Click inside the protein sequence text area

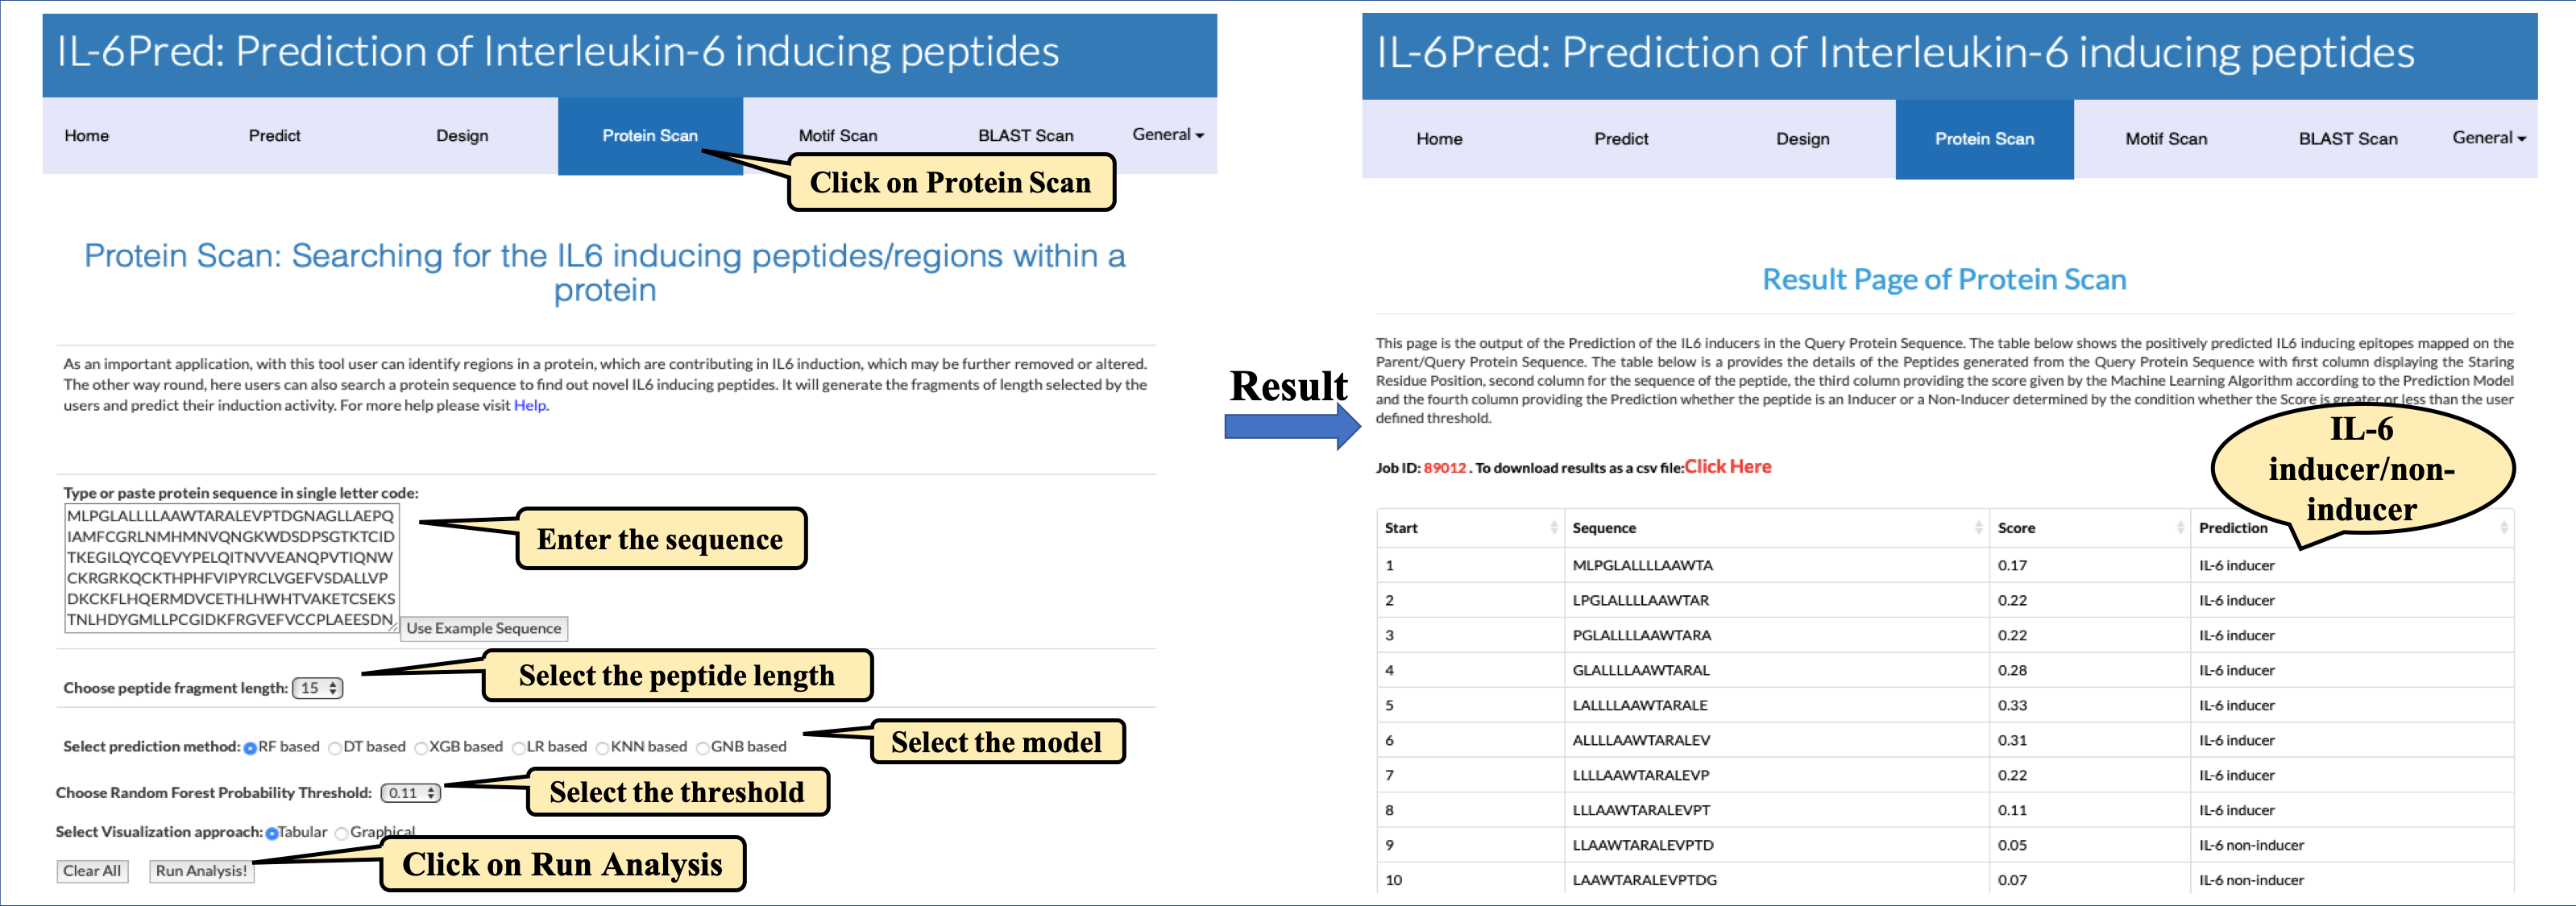pyautogui.click(x=230, y=567)
